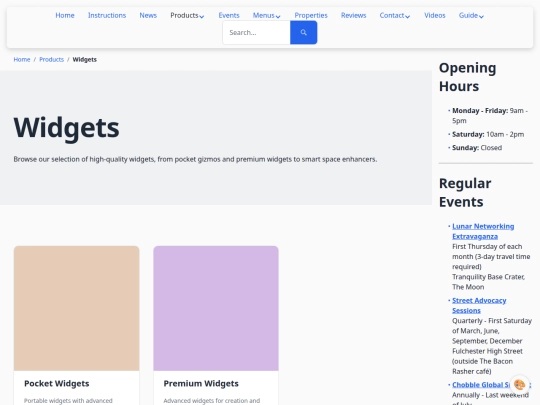
Task: Expand the Guide dropdown chevron
Action: tap(481, 16)
